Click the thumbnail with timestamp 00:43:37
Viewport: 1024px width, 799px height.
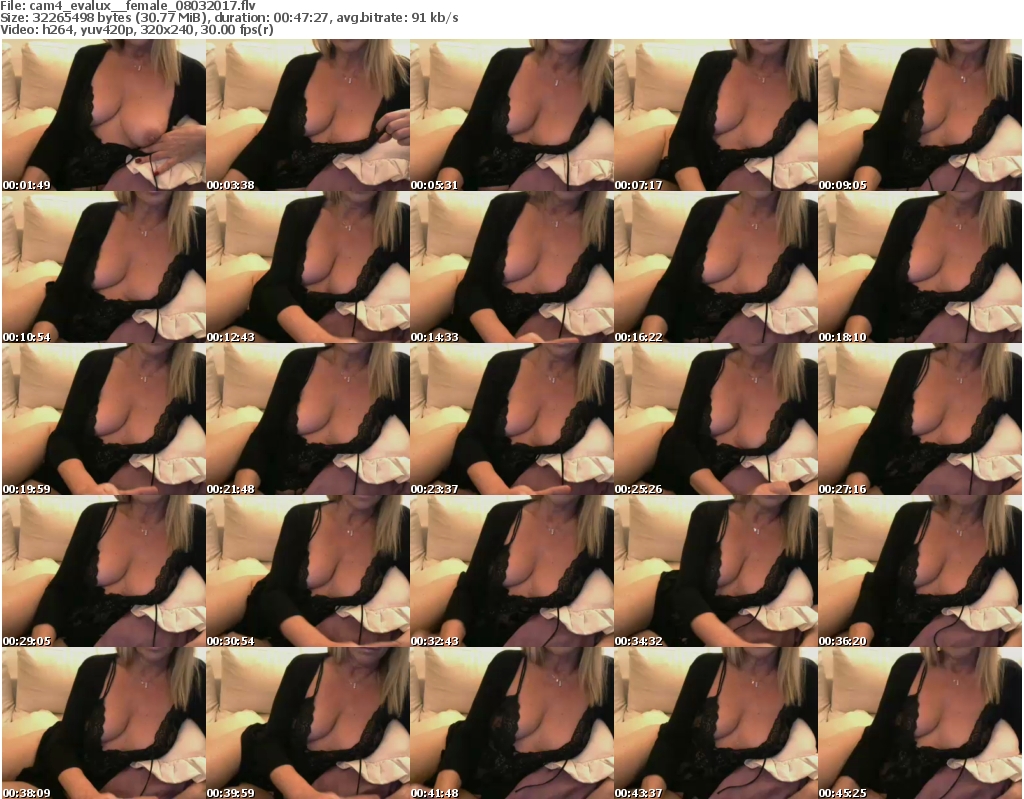click(716, 723)
